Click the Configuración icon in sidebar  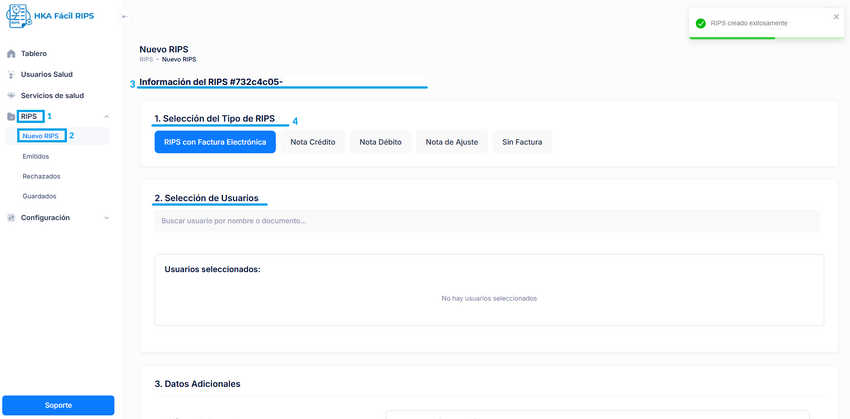(11, 218)
